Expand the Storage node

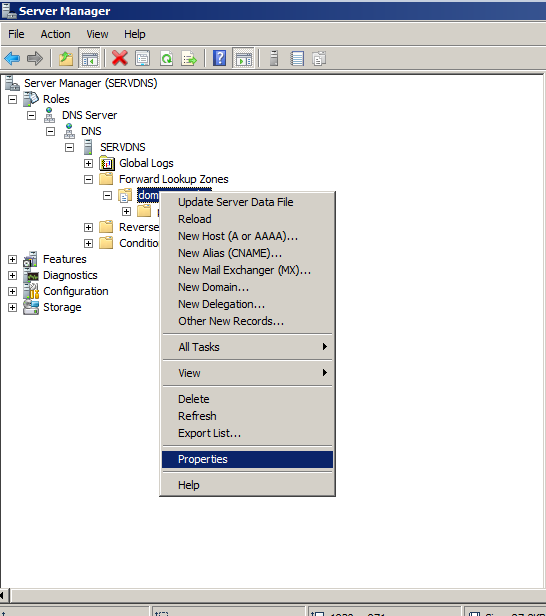[13, 307]
